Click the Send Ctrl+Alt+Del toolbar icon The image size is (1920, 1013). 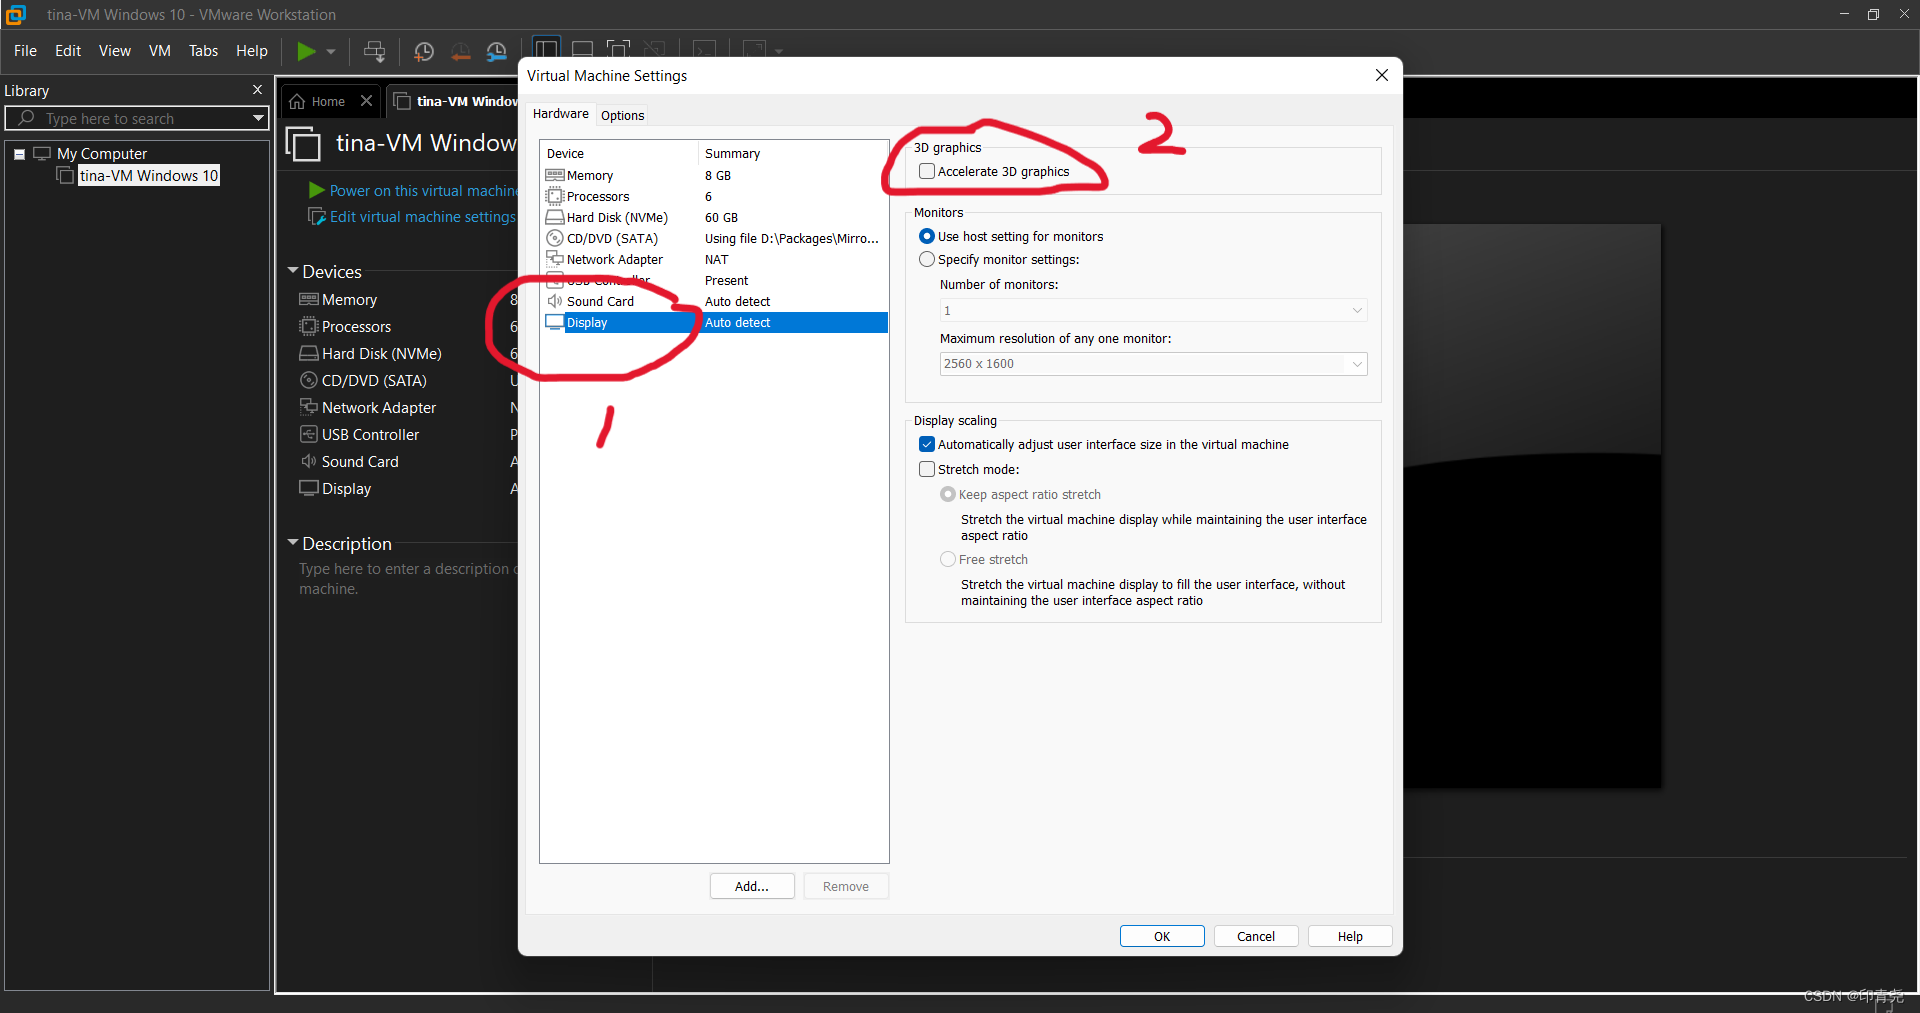(x=375, y=51)
